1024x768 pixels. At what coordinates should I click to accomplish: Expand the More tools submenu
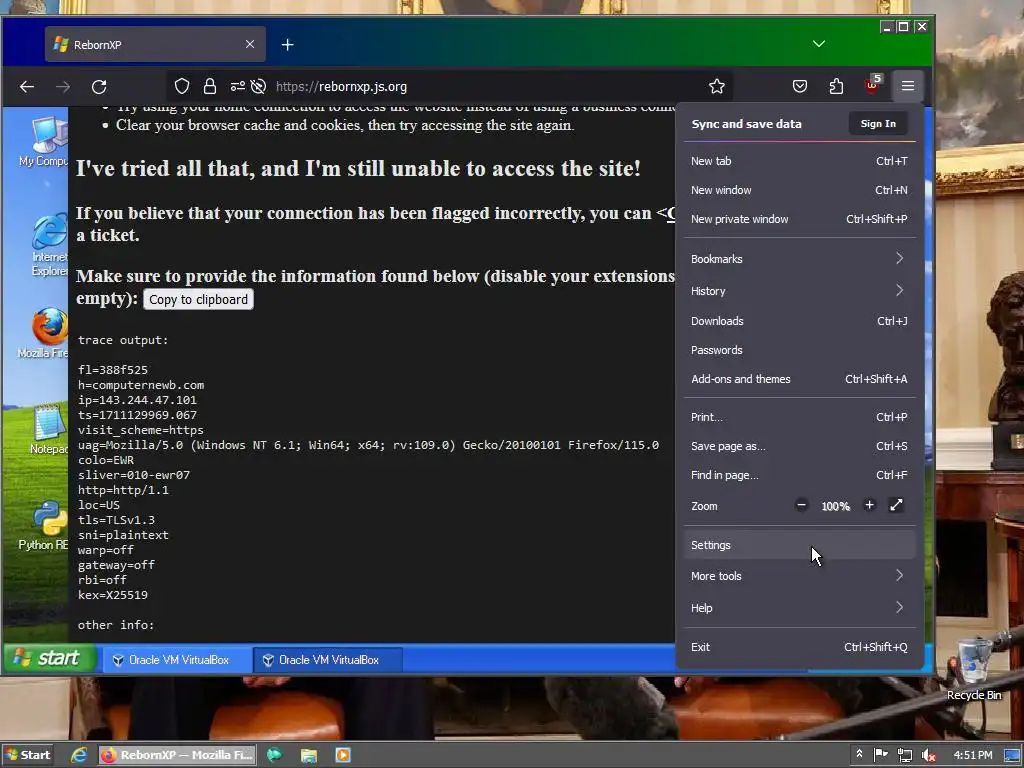click(x=799, y=575)
